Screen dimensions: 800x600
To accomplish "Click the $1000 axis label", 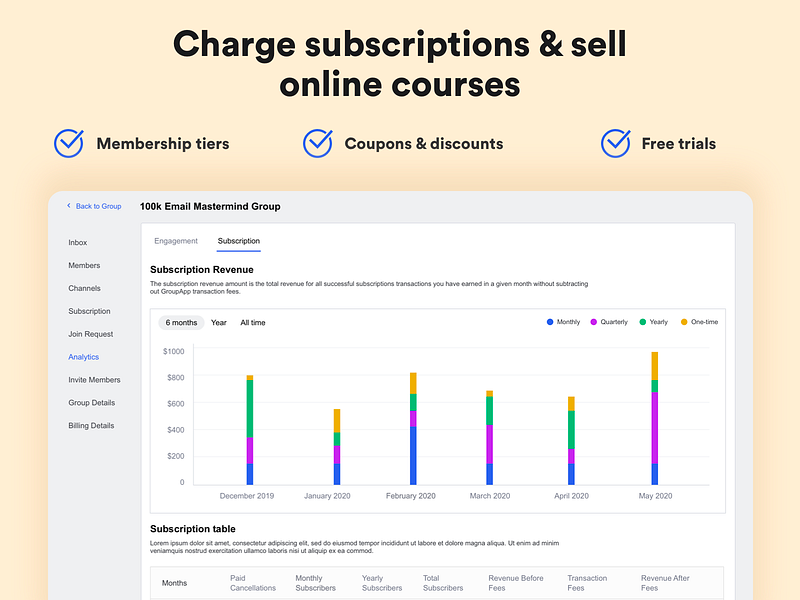I will click(x=173, y=352).
